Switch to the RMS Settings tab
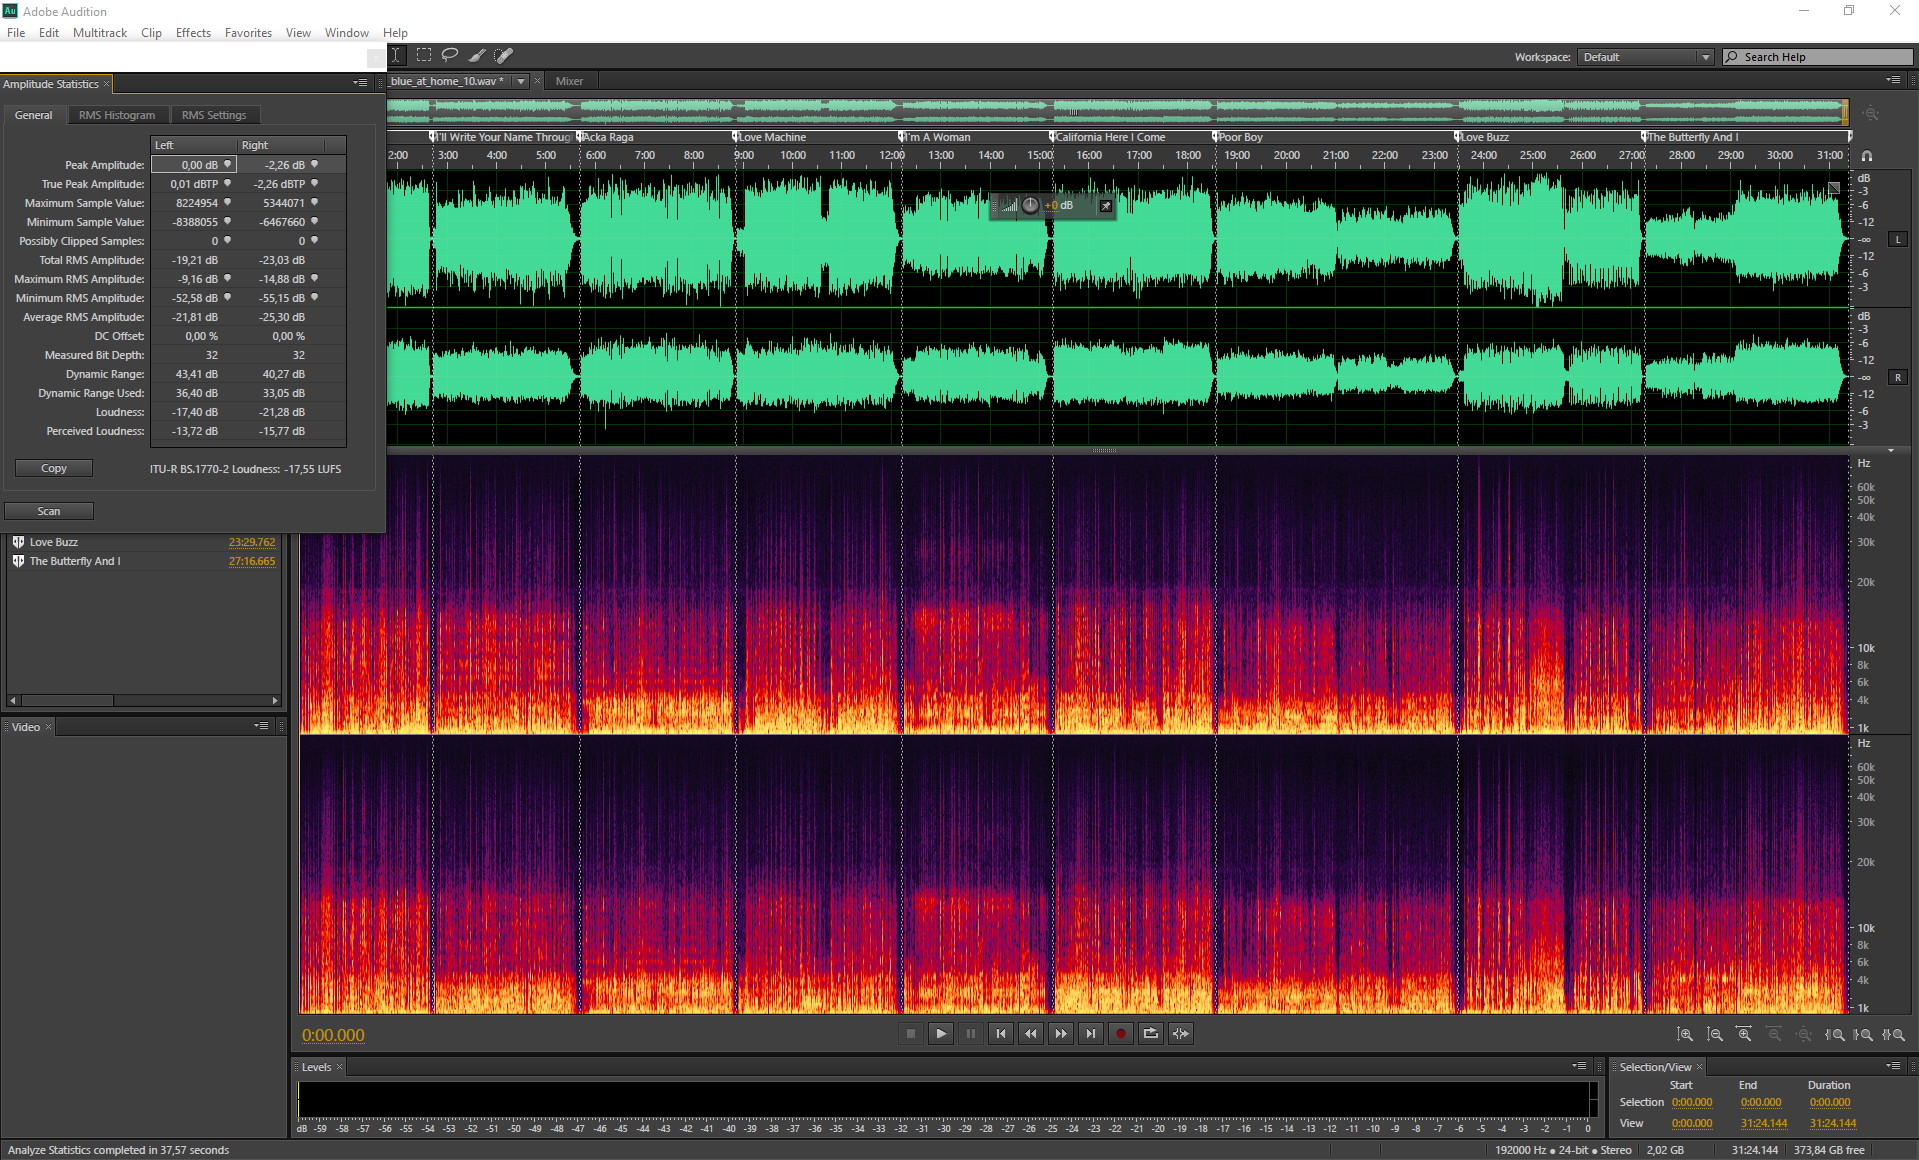Image resolution: width=1919 pixels, height=1160 pixels. [214, 115]
